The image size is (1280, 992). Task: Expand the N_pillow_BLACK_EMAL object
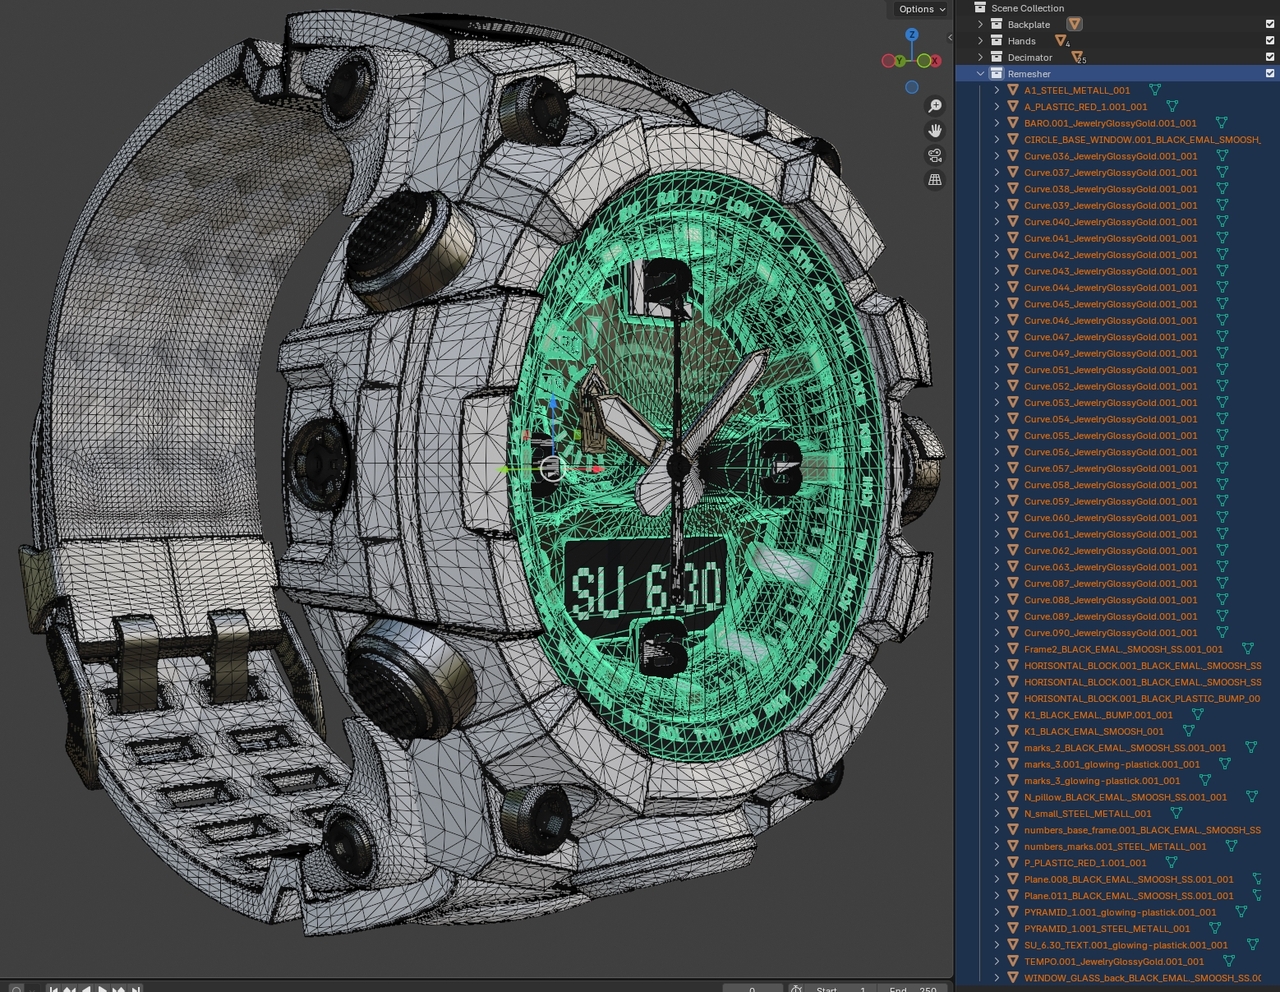click(x=997, y=797)
